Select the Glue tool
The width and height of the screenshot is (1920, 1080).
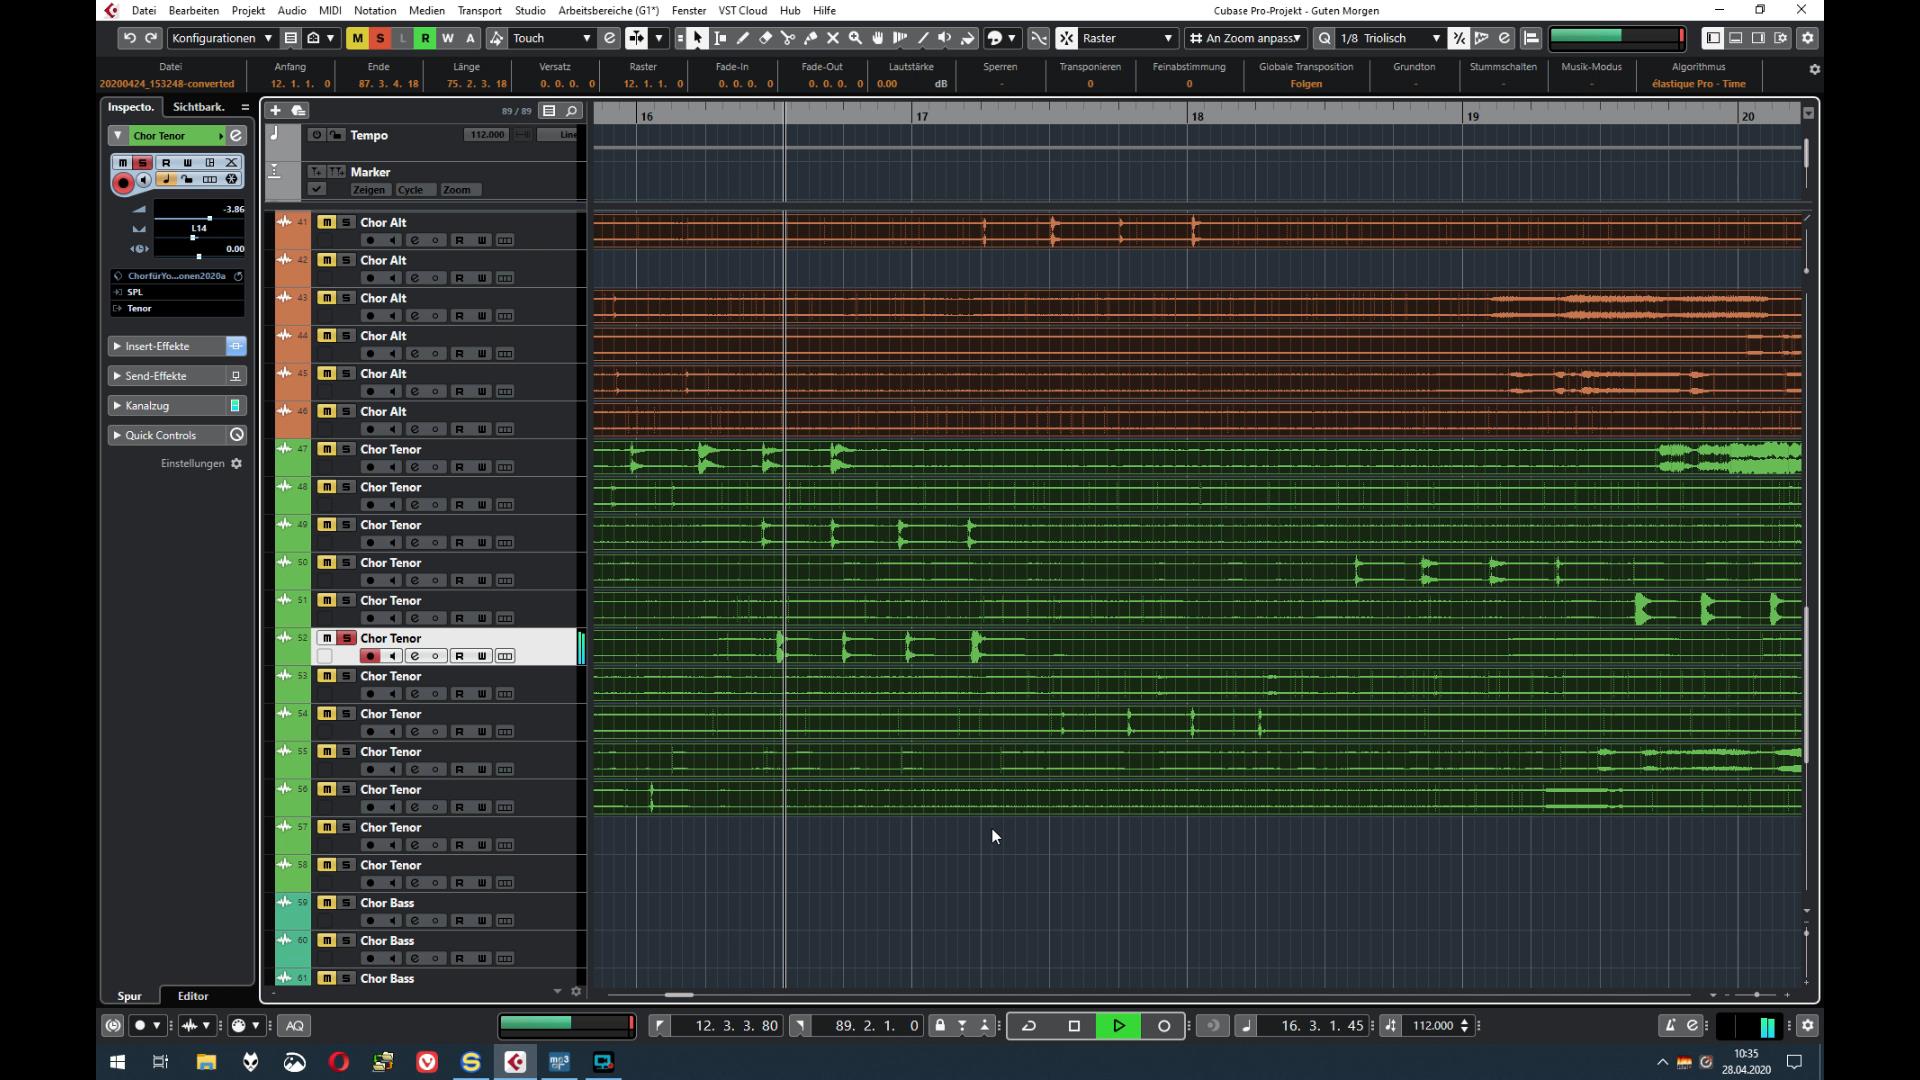[810, 38]
